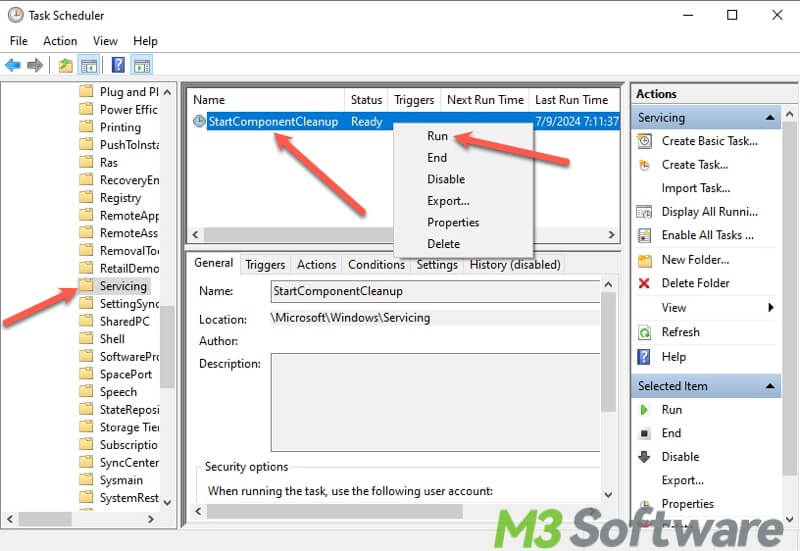800x551 pixels.
Task: Click folder tree horizontal scrollbar right arrow
Action: coord(151,519)
